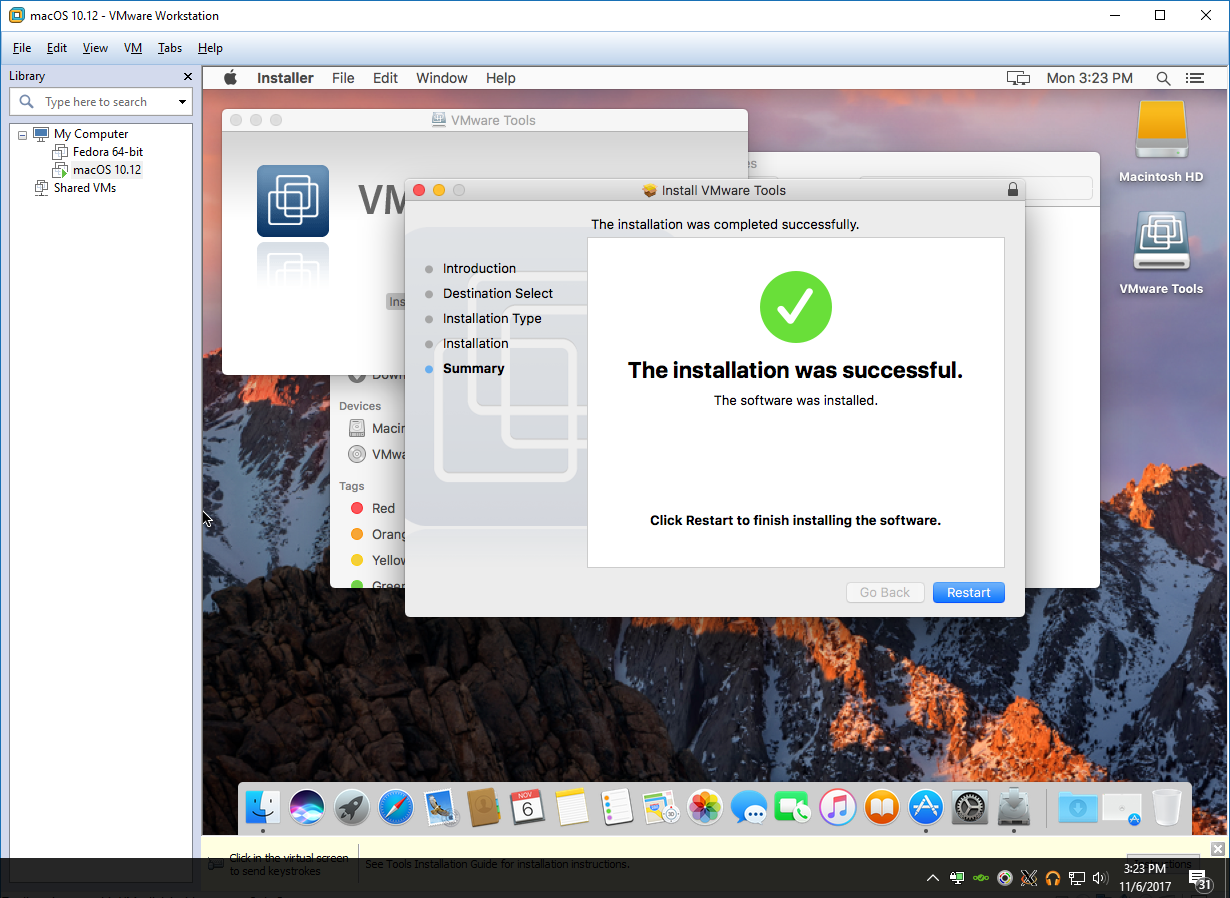Open the Mail app in dock

(x=439, y=806)
